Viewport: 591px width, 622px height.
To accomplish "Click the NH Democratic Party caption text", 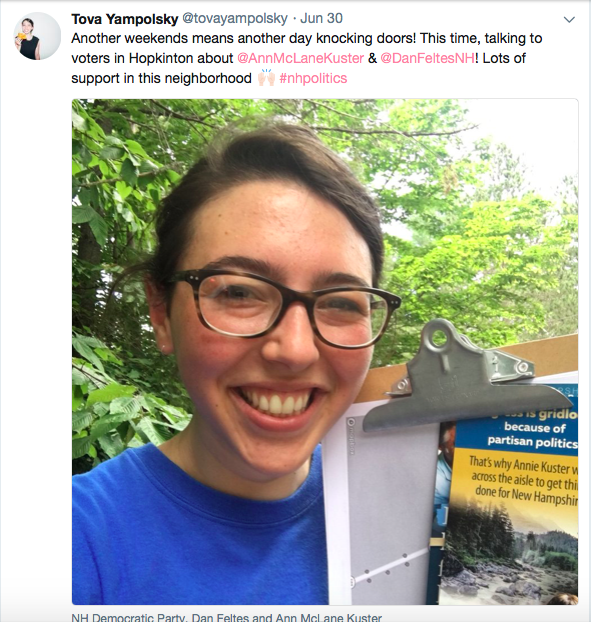I will [226, 617].
